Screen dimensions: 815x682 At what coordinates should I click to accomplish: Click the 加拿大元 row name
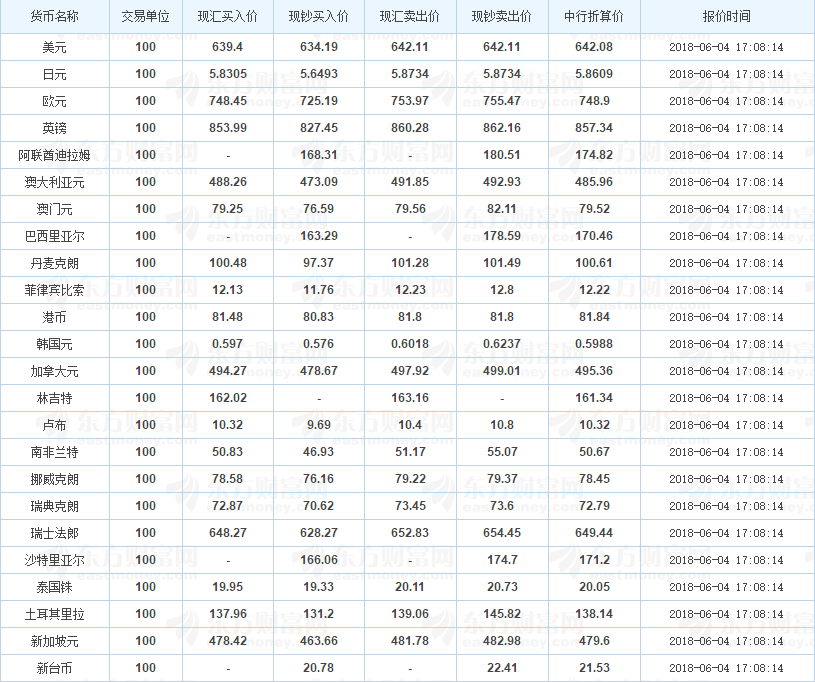(x=55, y=372)
